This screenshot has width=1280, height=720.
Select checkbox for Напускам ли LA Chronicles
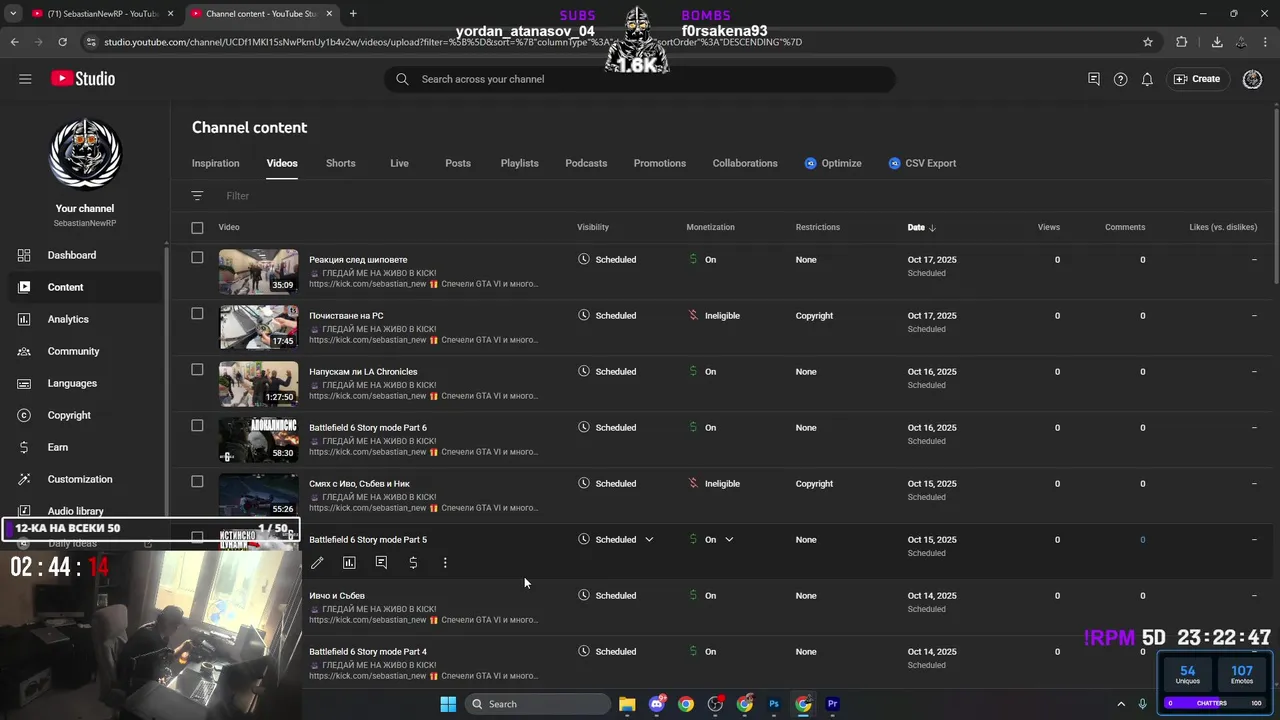click(197, 370)
